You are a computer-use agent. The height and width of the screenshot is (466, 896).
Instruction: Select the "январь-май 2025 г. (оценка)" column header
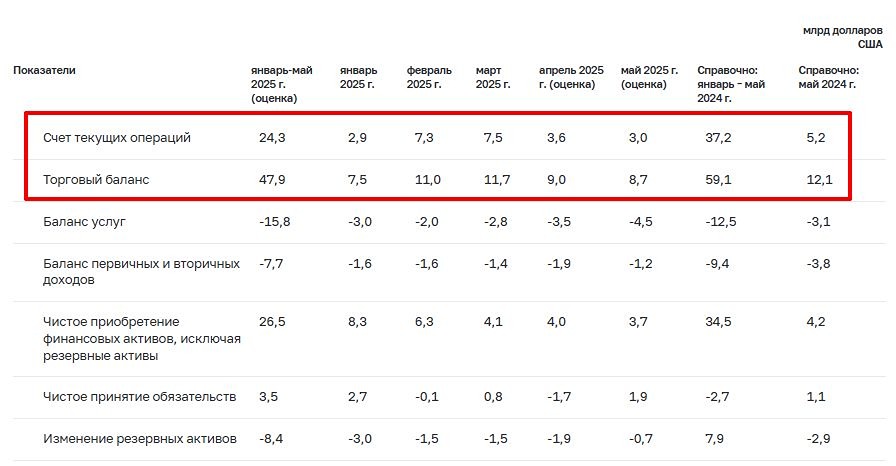click(282, 84)
